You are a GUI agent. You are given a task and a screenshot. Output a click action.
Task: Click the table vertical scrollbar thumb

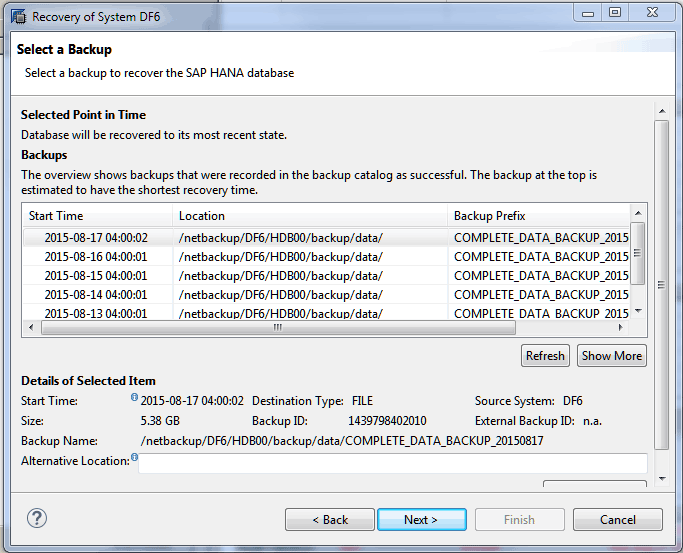click(x=638, y=253)
